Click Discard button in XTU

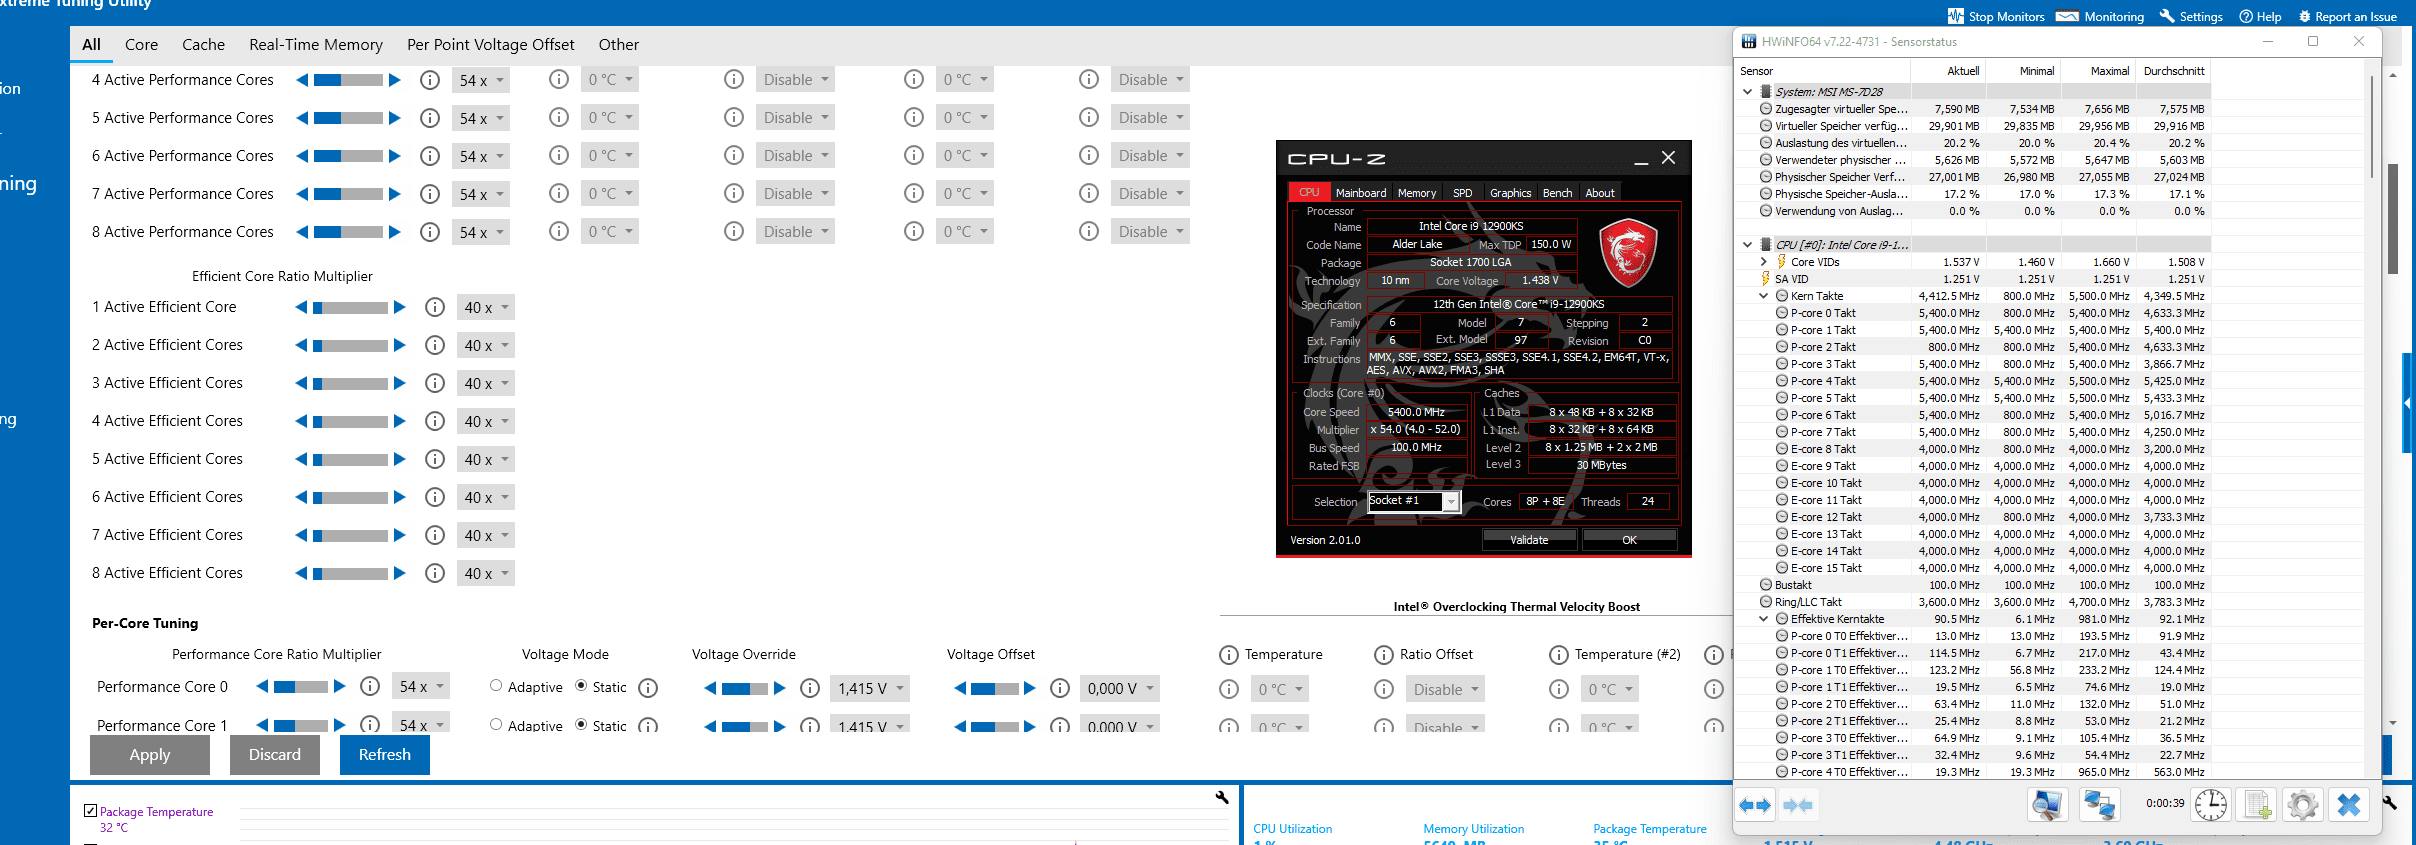click(274, 755)
